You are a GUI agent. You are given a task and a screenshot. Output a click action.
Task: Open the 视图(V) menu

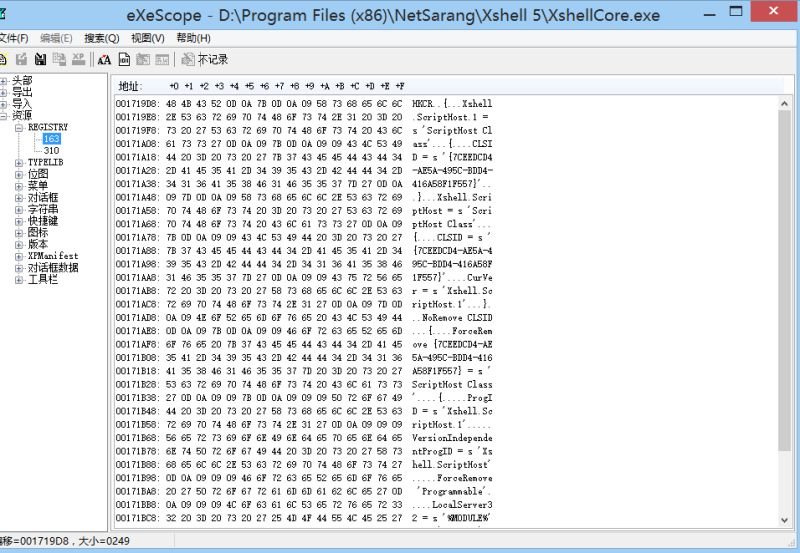tap(147, 38)
